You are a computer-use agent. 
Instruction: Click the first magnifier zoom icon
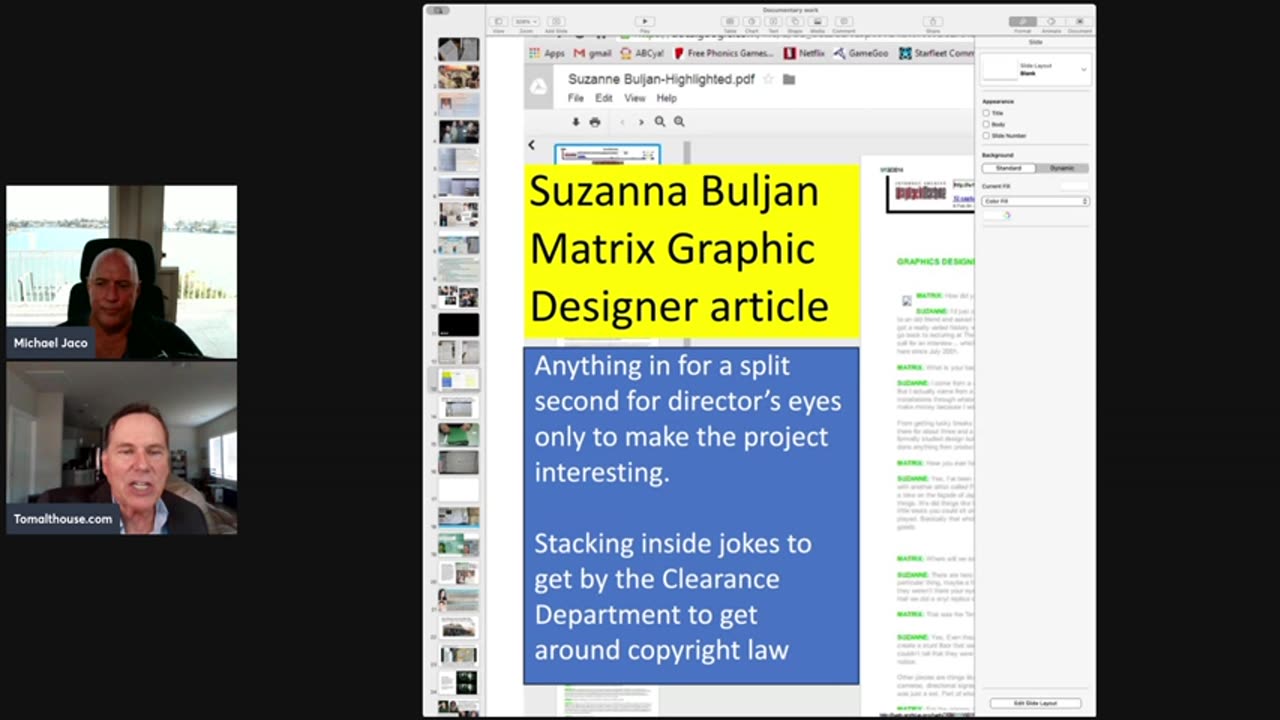point(660,122)
